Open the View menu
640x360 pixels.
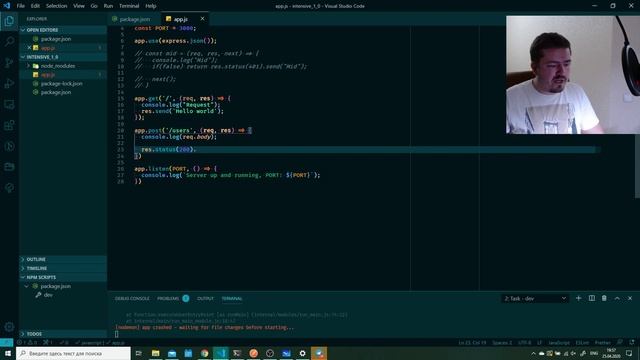point(79,6)
